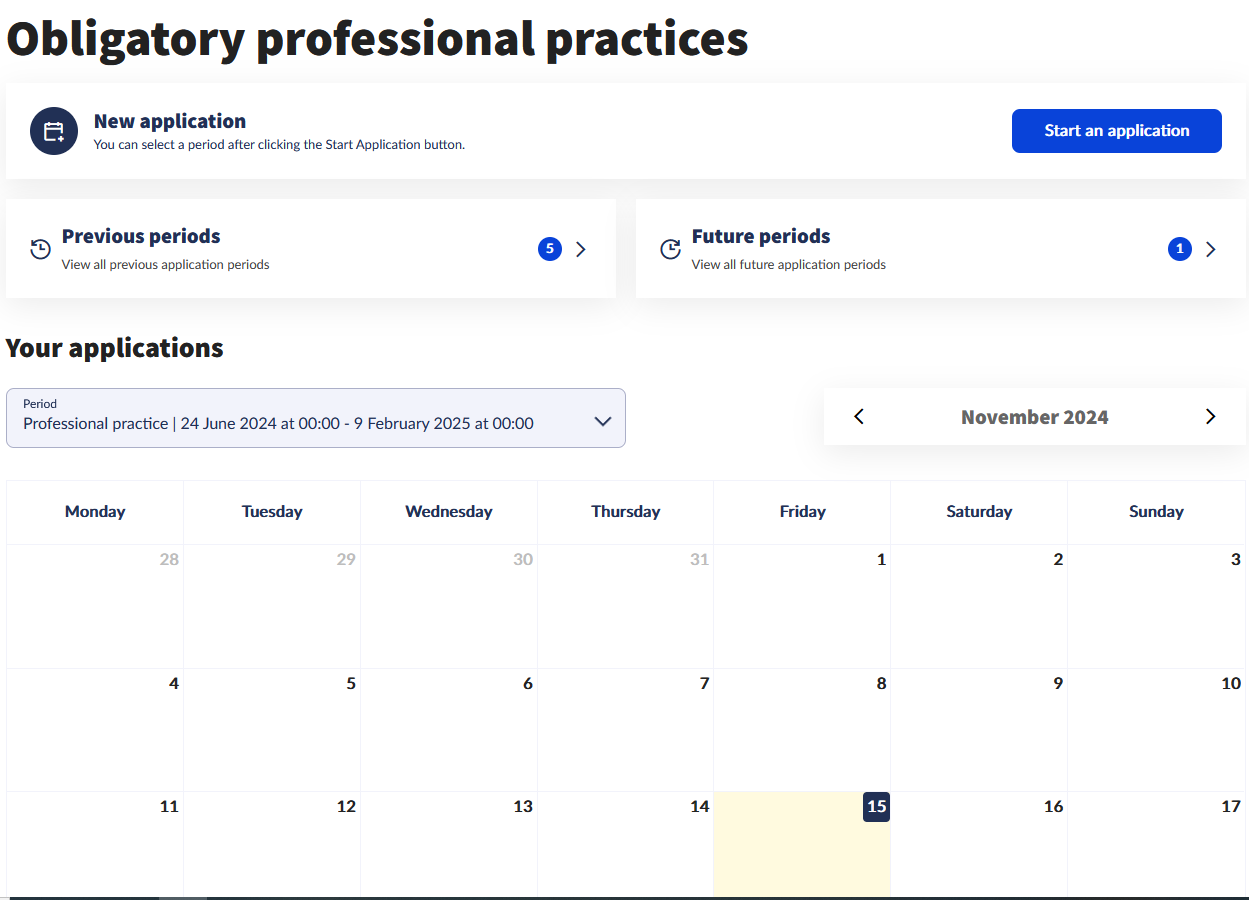Click the badge showing 1 future period
Viewport: 1249px width, 900px height.
point(1179,249)
